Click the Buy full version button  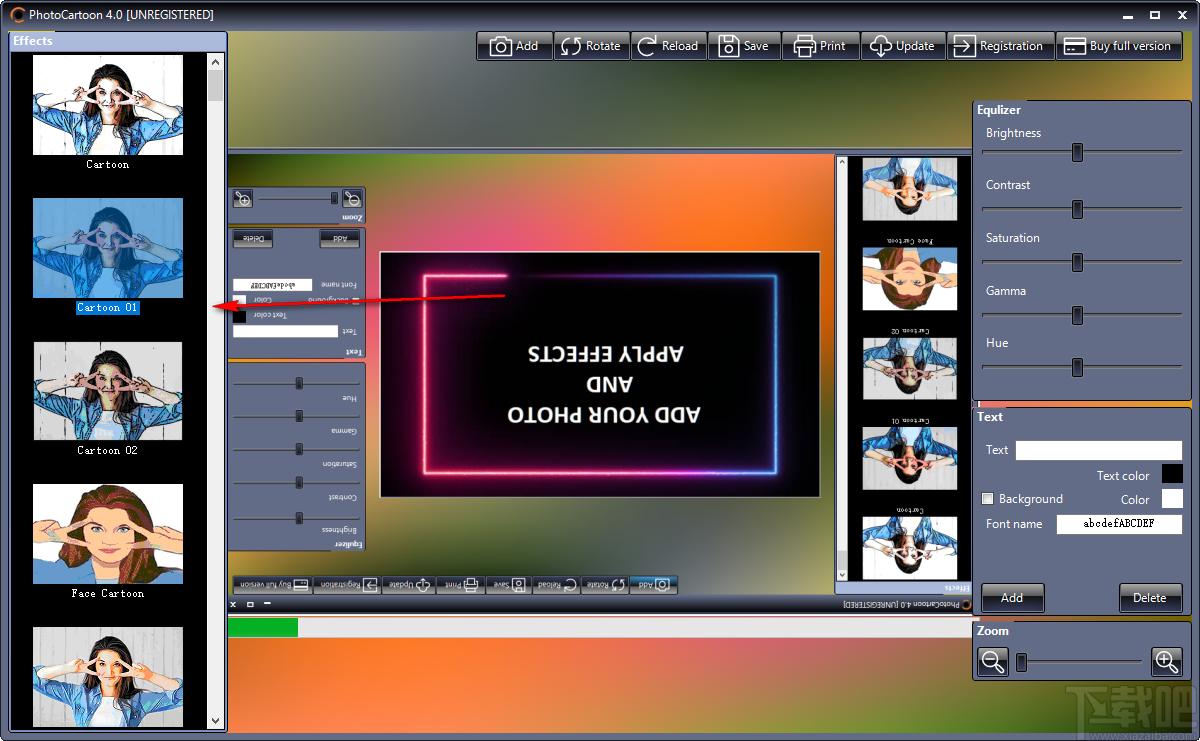click(1119, 46)
